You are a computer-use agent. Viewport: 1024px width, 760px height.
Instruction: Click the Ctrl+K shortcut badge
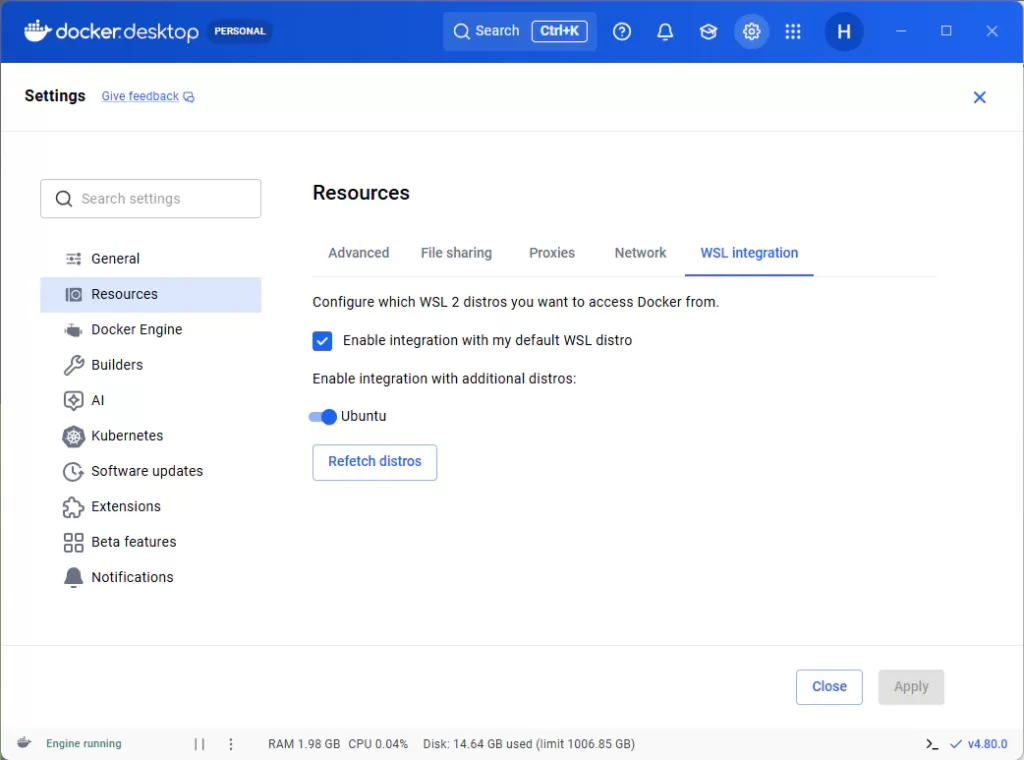pyautogui.click(x=559, y=31)
